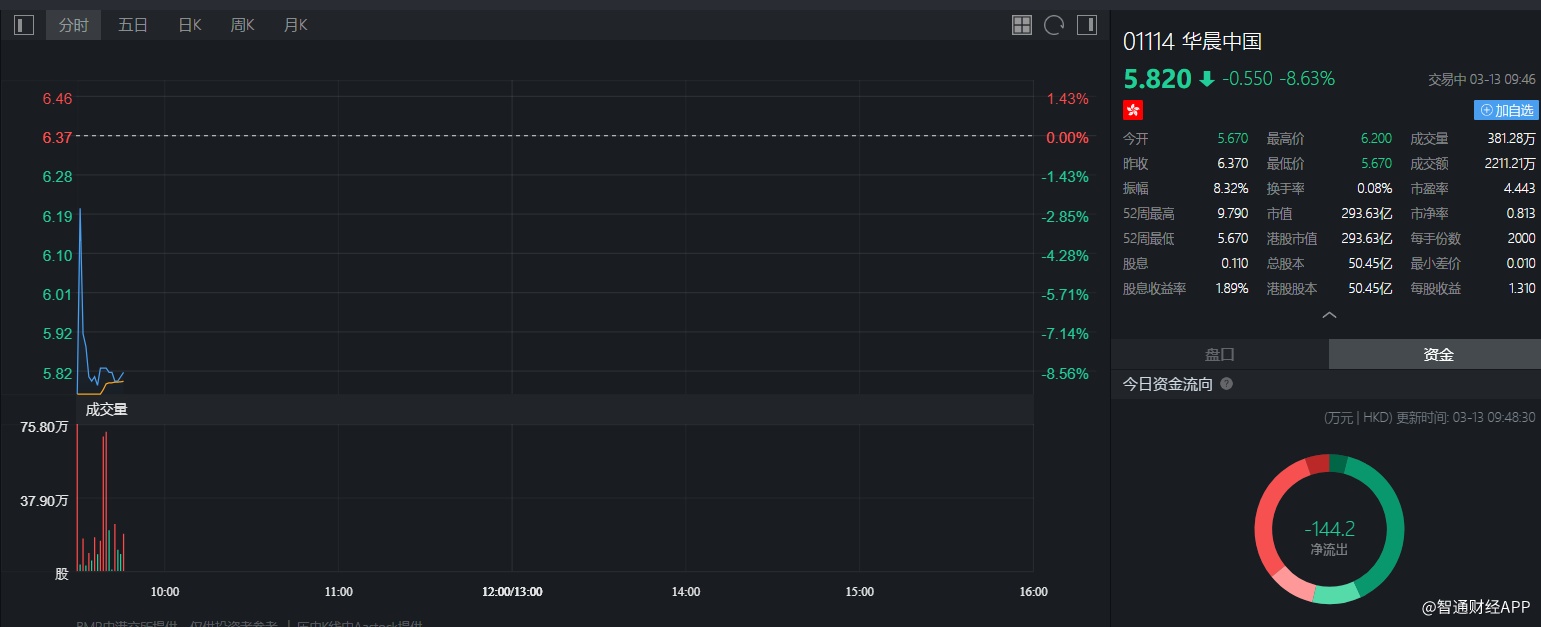Switch to 五日 chart view
This screenshot has width=1541, height=627.
pyautogui.click(x=133, y=25)
